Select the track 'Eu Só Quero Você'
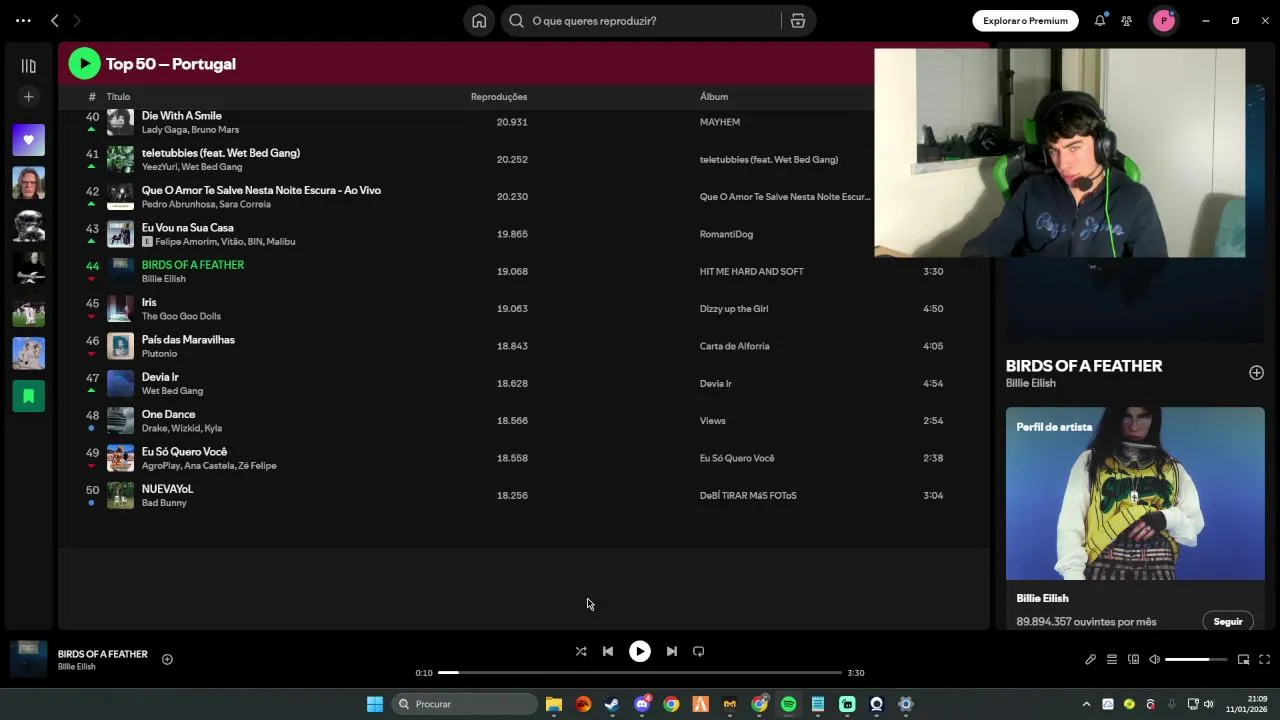The image size is (1280, 720). click(184, 452)
